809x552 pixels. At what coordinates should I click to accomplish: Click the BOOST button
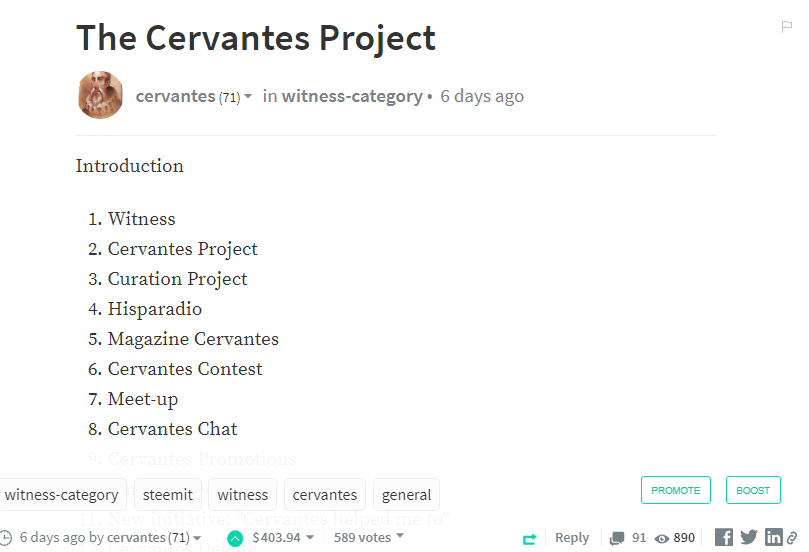[x=753, y=490]
